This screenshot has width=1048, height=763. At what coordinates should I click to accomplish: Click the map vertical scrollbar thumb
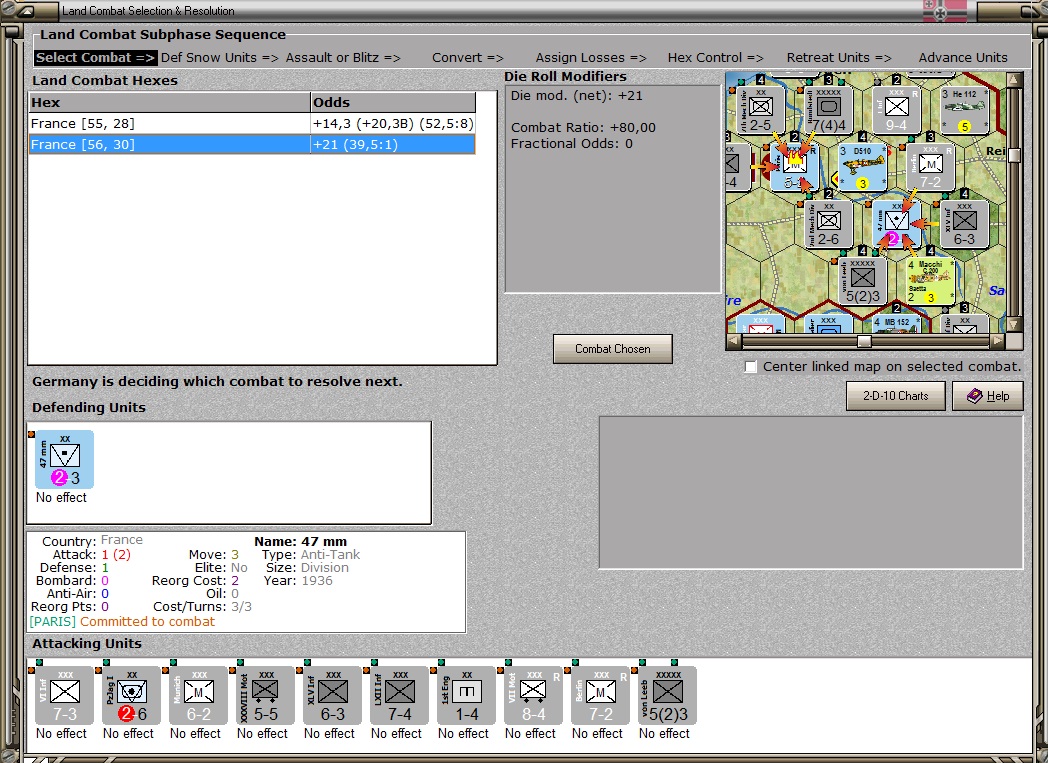tap(1014, 155)
